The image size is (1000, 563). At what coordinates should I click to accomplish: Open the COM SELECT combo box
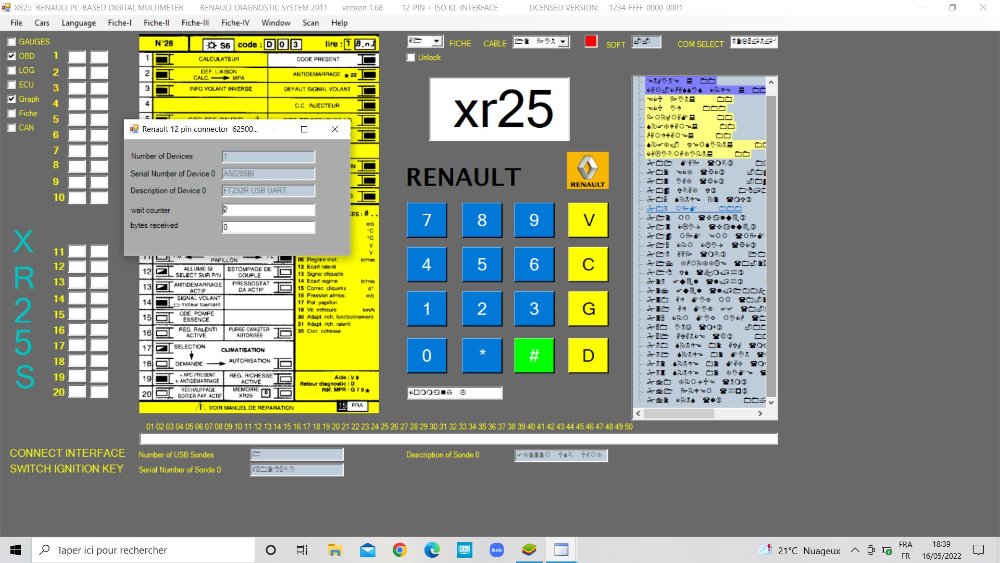[x=753, y=42]
